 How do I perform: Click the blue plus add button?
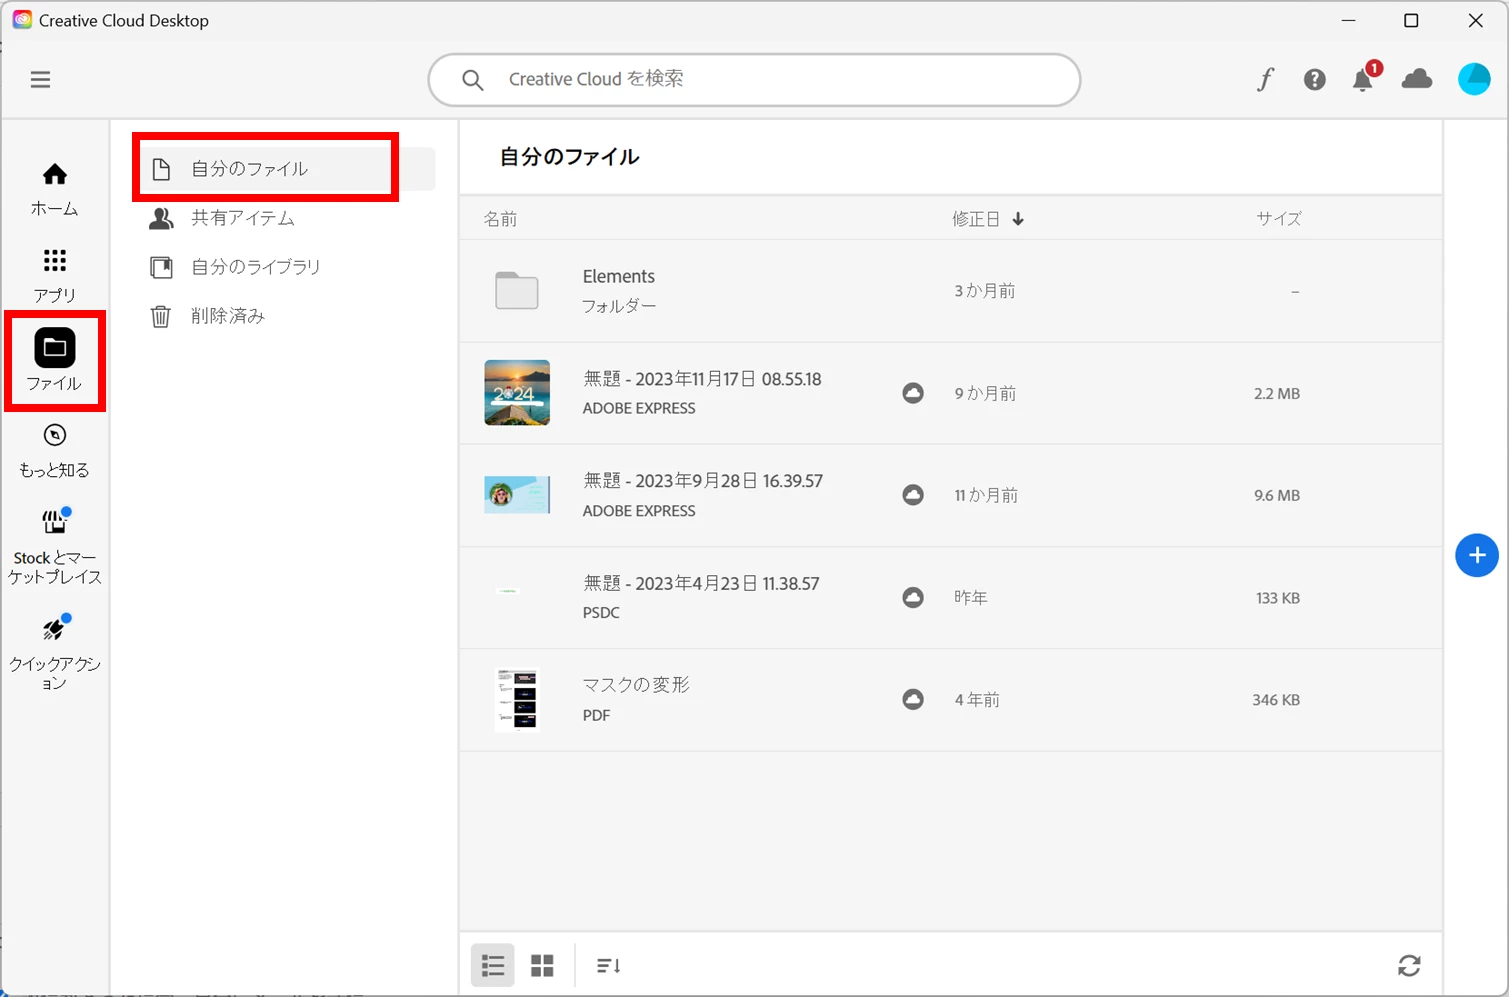(1477, 555)
